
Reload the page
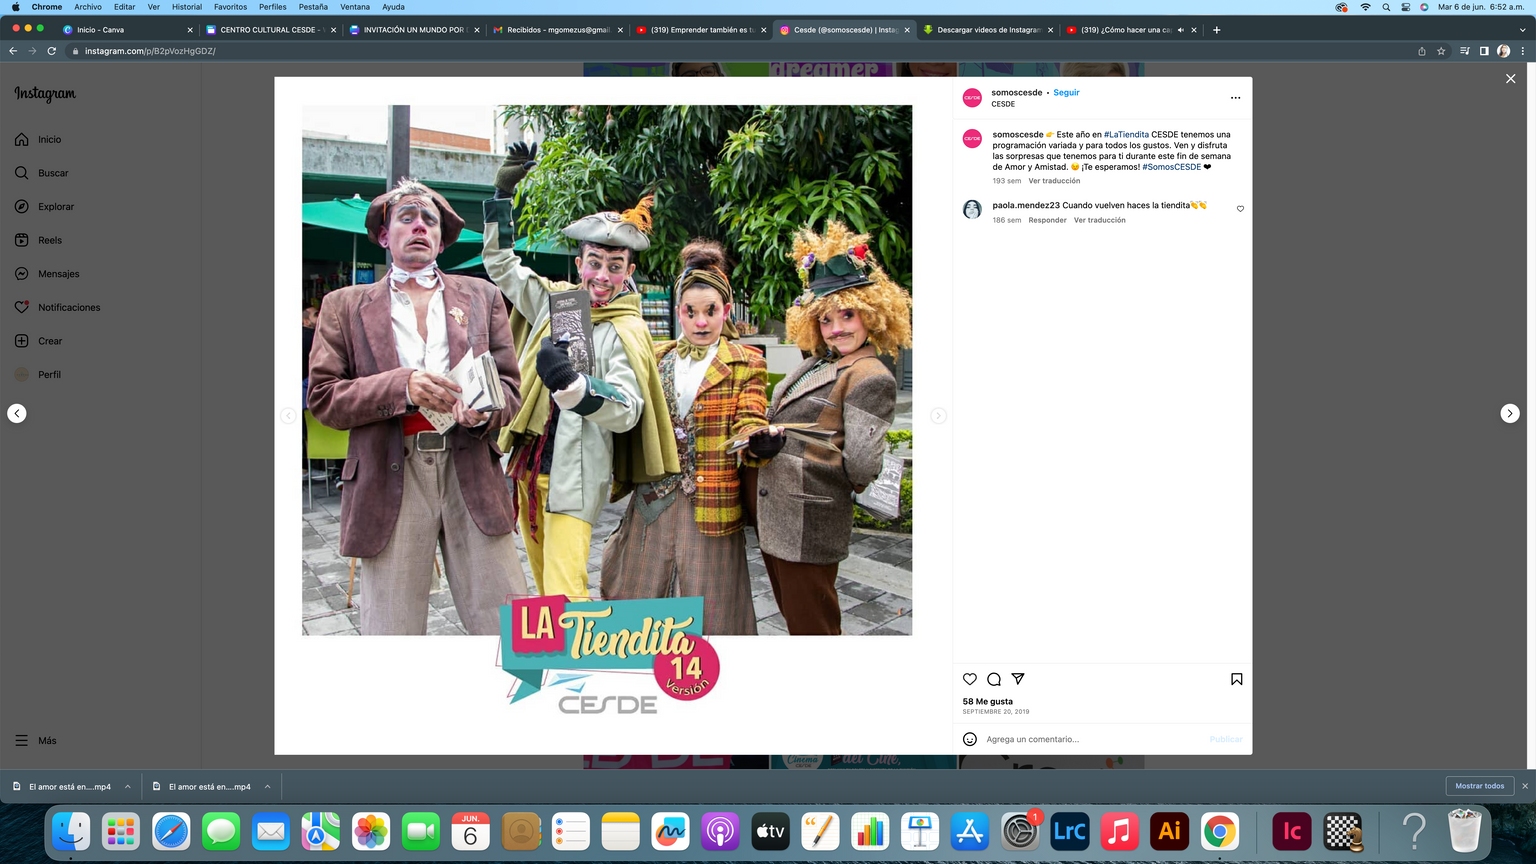click(52, 51)
